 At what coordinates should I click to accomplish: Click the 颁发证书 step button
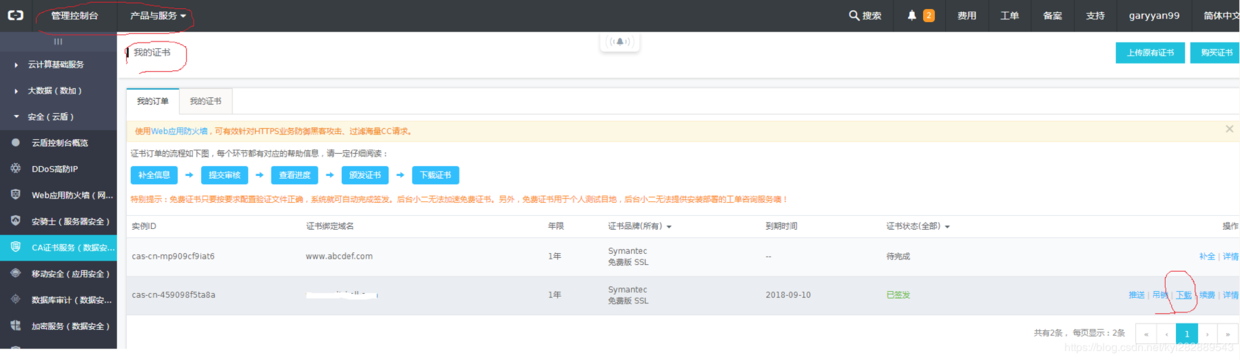(365, 175)
